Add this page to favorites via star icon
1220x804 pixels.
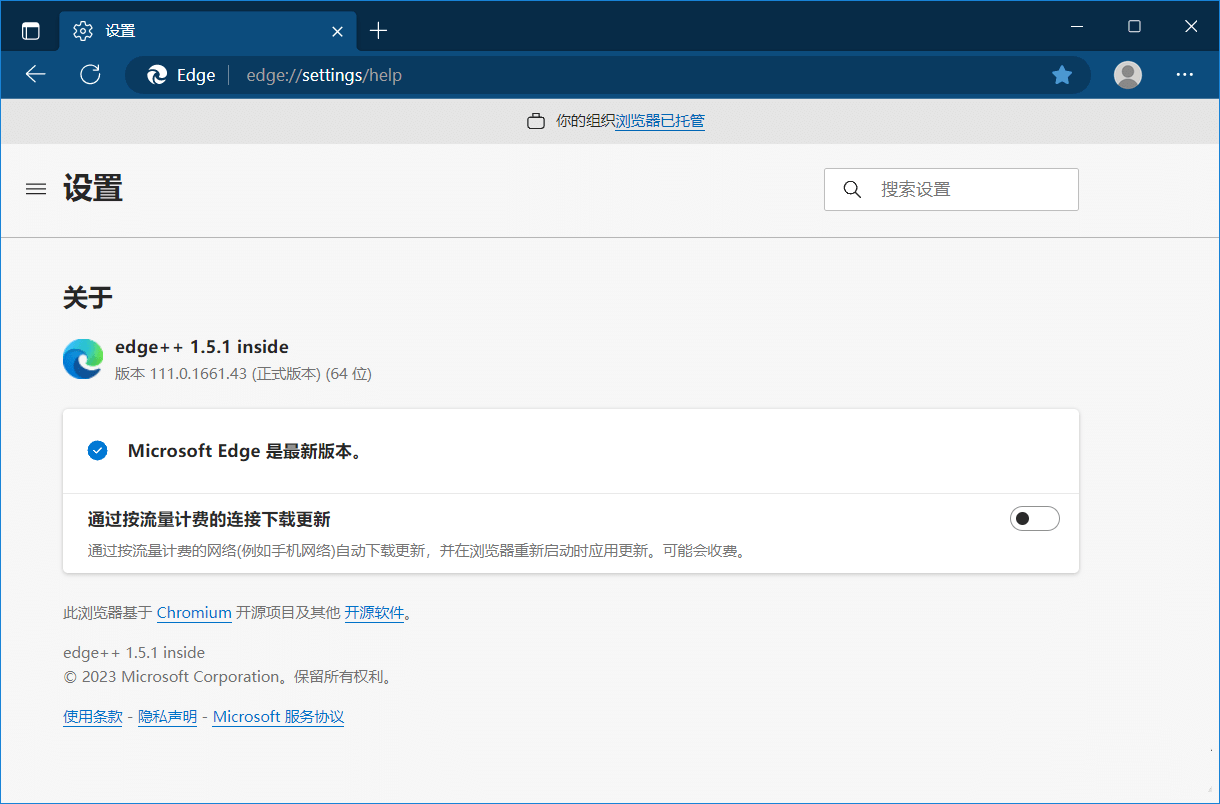coord(1062,75)
